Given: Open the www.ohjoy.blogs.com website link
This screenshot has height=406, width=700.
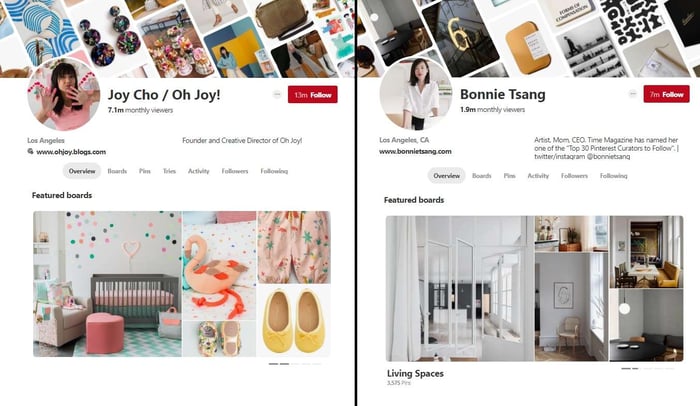Looking at the screenshot, I should [71, 152].
